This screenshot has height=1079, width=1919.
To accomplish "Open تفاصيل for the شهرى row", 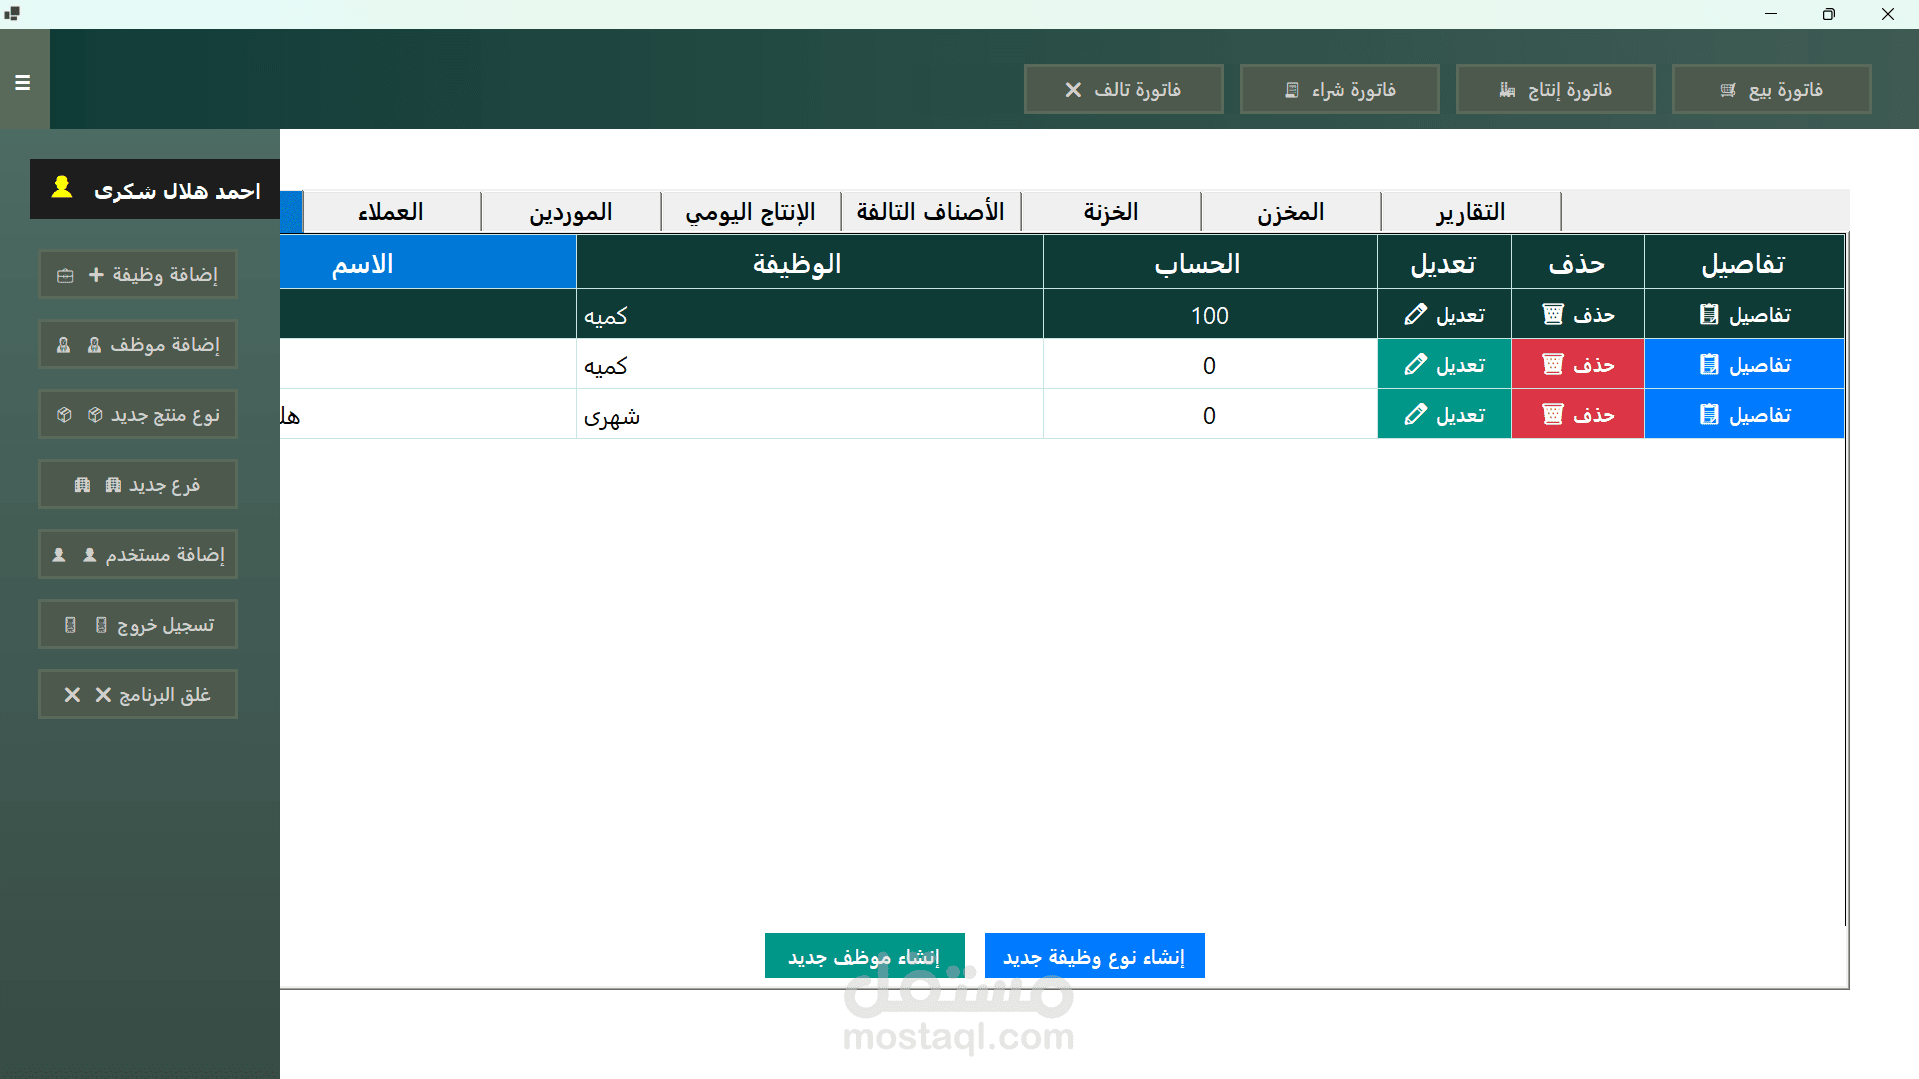I will coord(1744,414).
